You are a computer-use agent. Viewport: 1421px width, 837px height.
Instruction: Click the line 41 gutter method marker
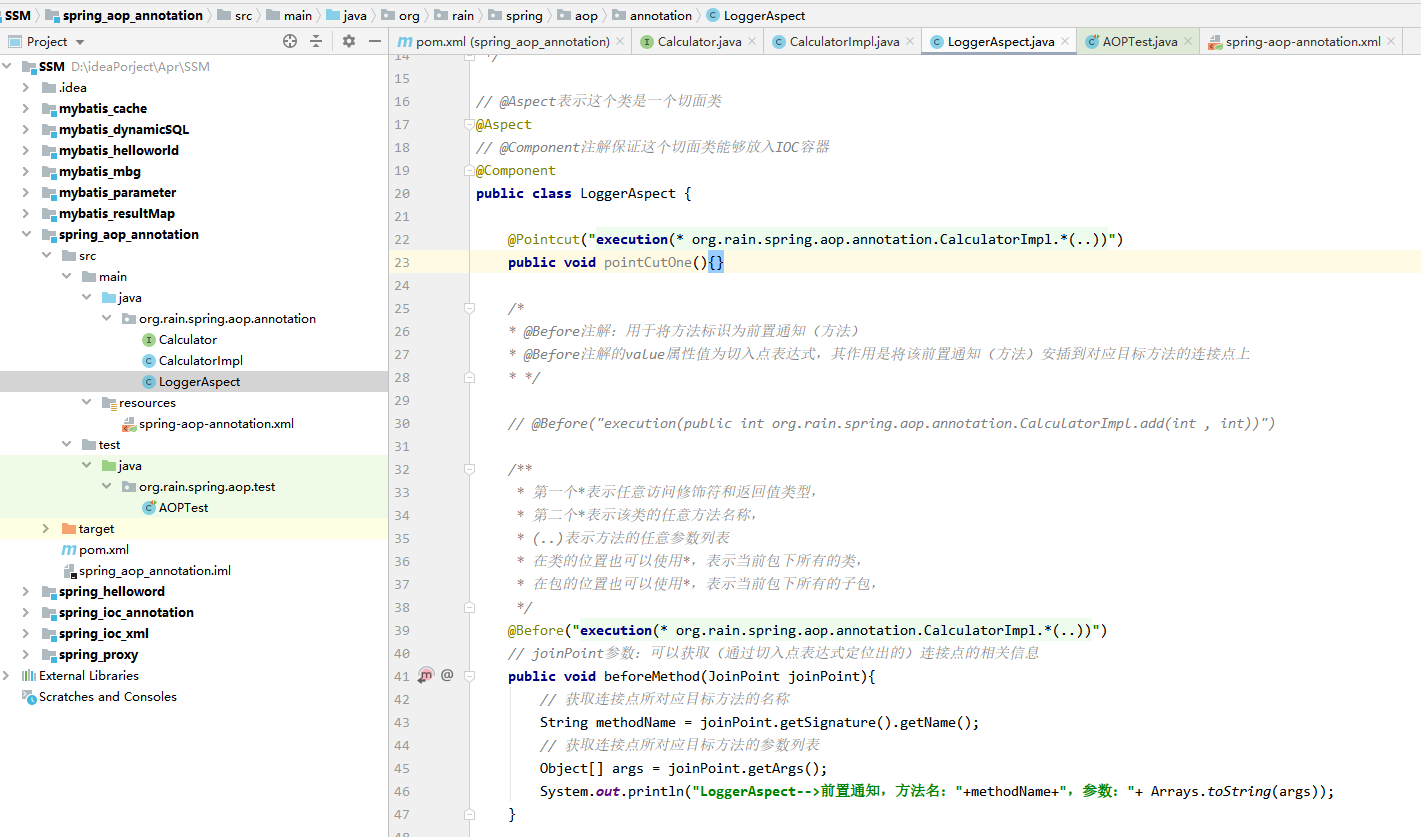pos(426,675)
